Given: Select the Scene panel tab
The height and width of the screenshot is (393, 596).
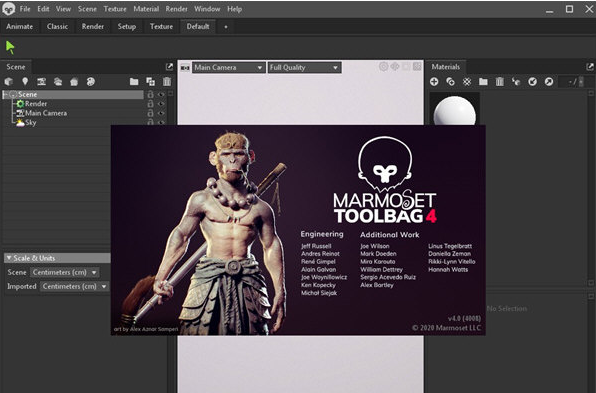Looking at the screenshot, I should 16,67.
